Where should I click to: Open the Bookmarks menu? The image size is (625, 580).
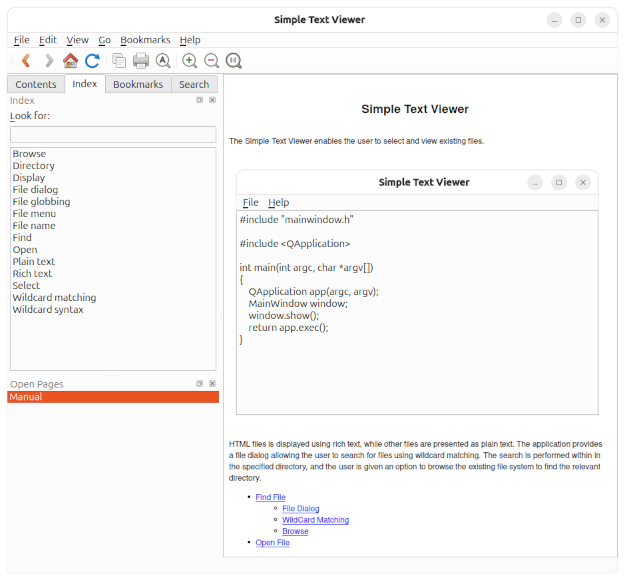coord(145,40)
